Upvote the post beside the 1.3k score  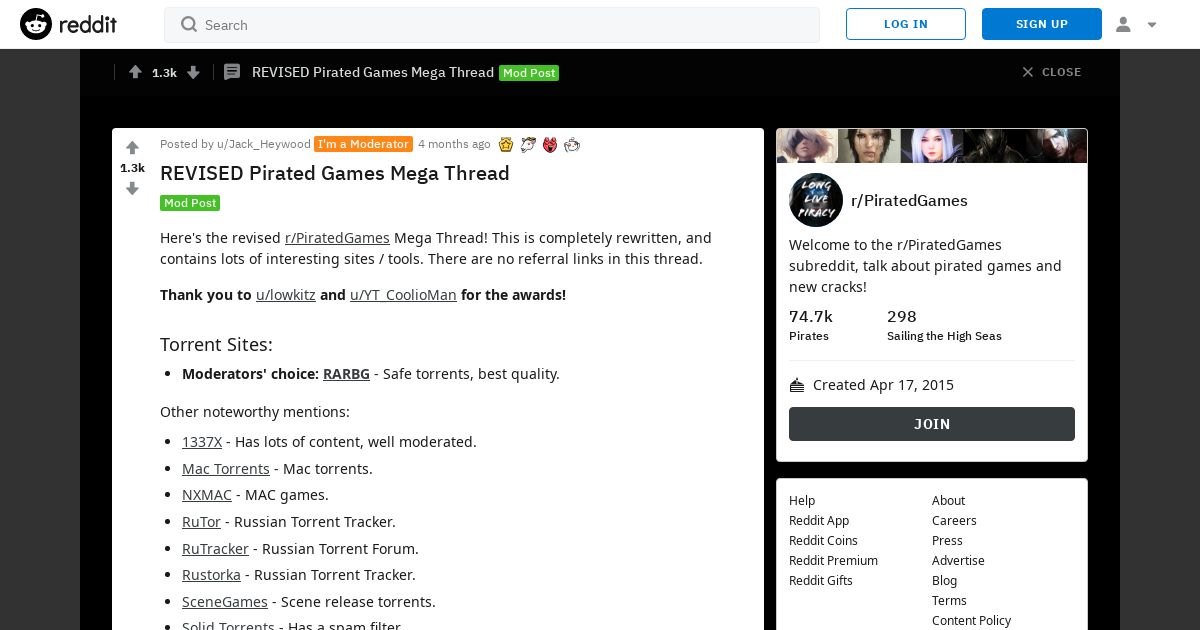[x=132, y=148]
